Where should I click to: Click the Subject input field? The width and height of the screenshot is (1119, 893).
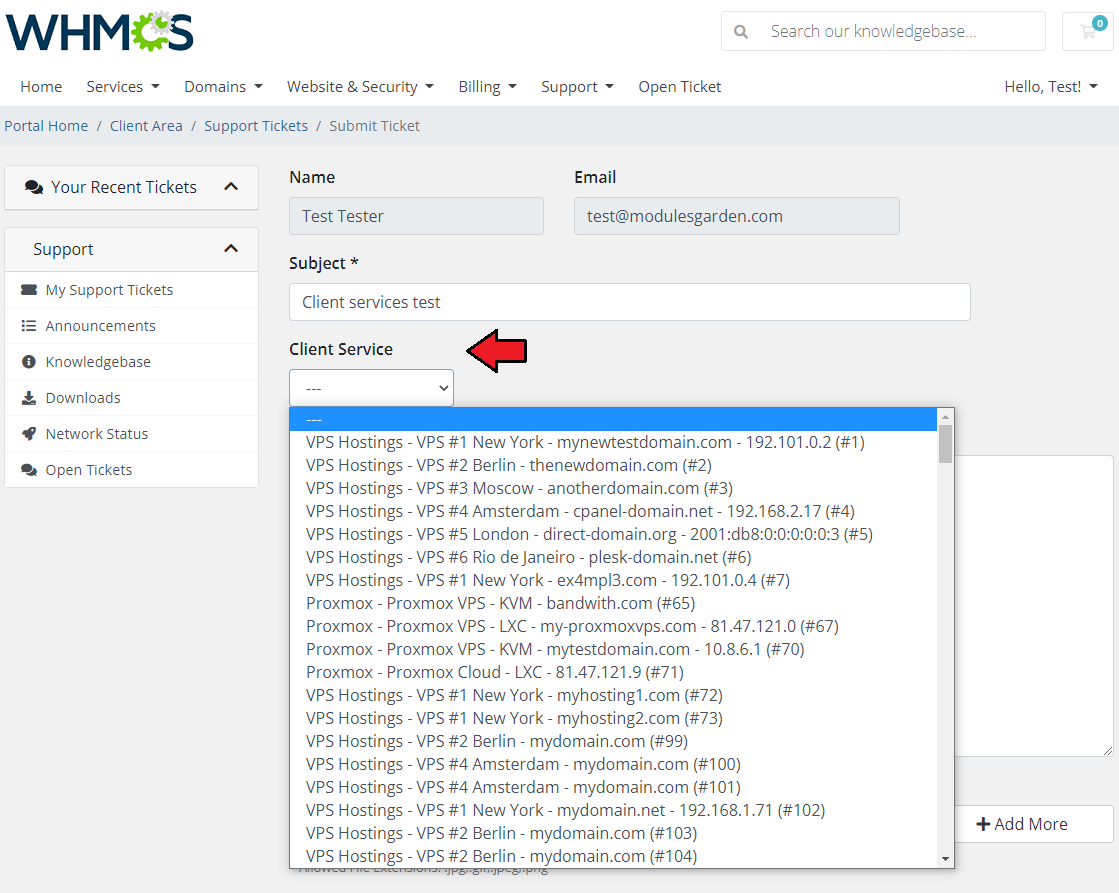pyautogui.click(x=629, y=302)
